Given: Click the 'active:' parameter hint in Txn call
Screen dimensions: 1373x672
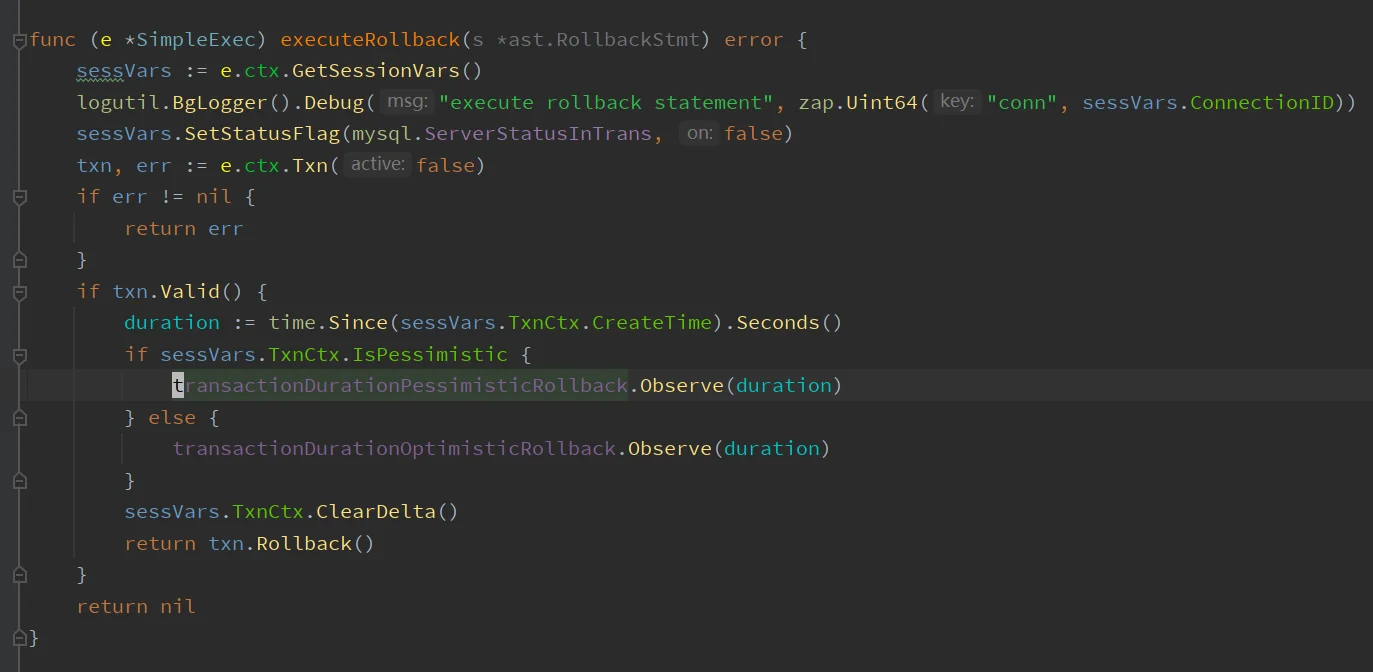Looking at the screenshot, I should coord(378,165).
